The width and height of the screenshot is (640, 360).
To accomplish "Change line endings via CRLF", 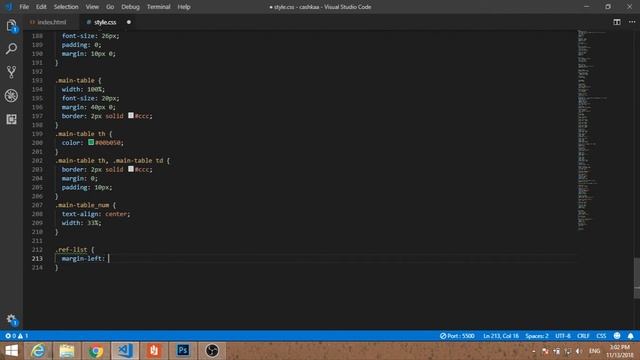I will pos(583,336).
